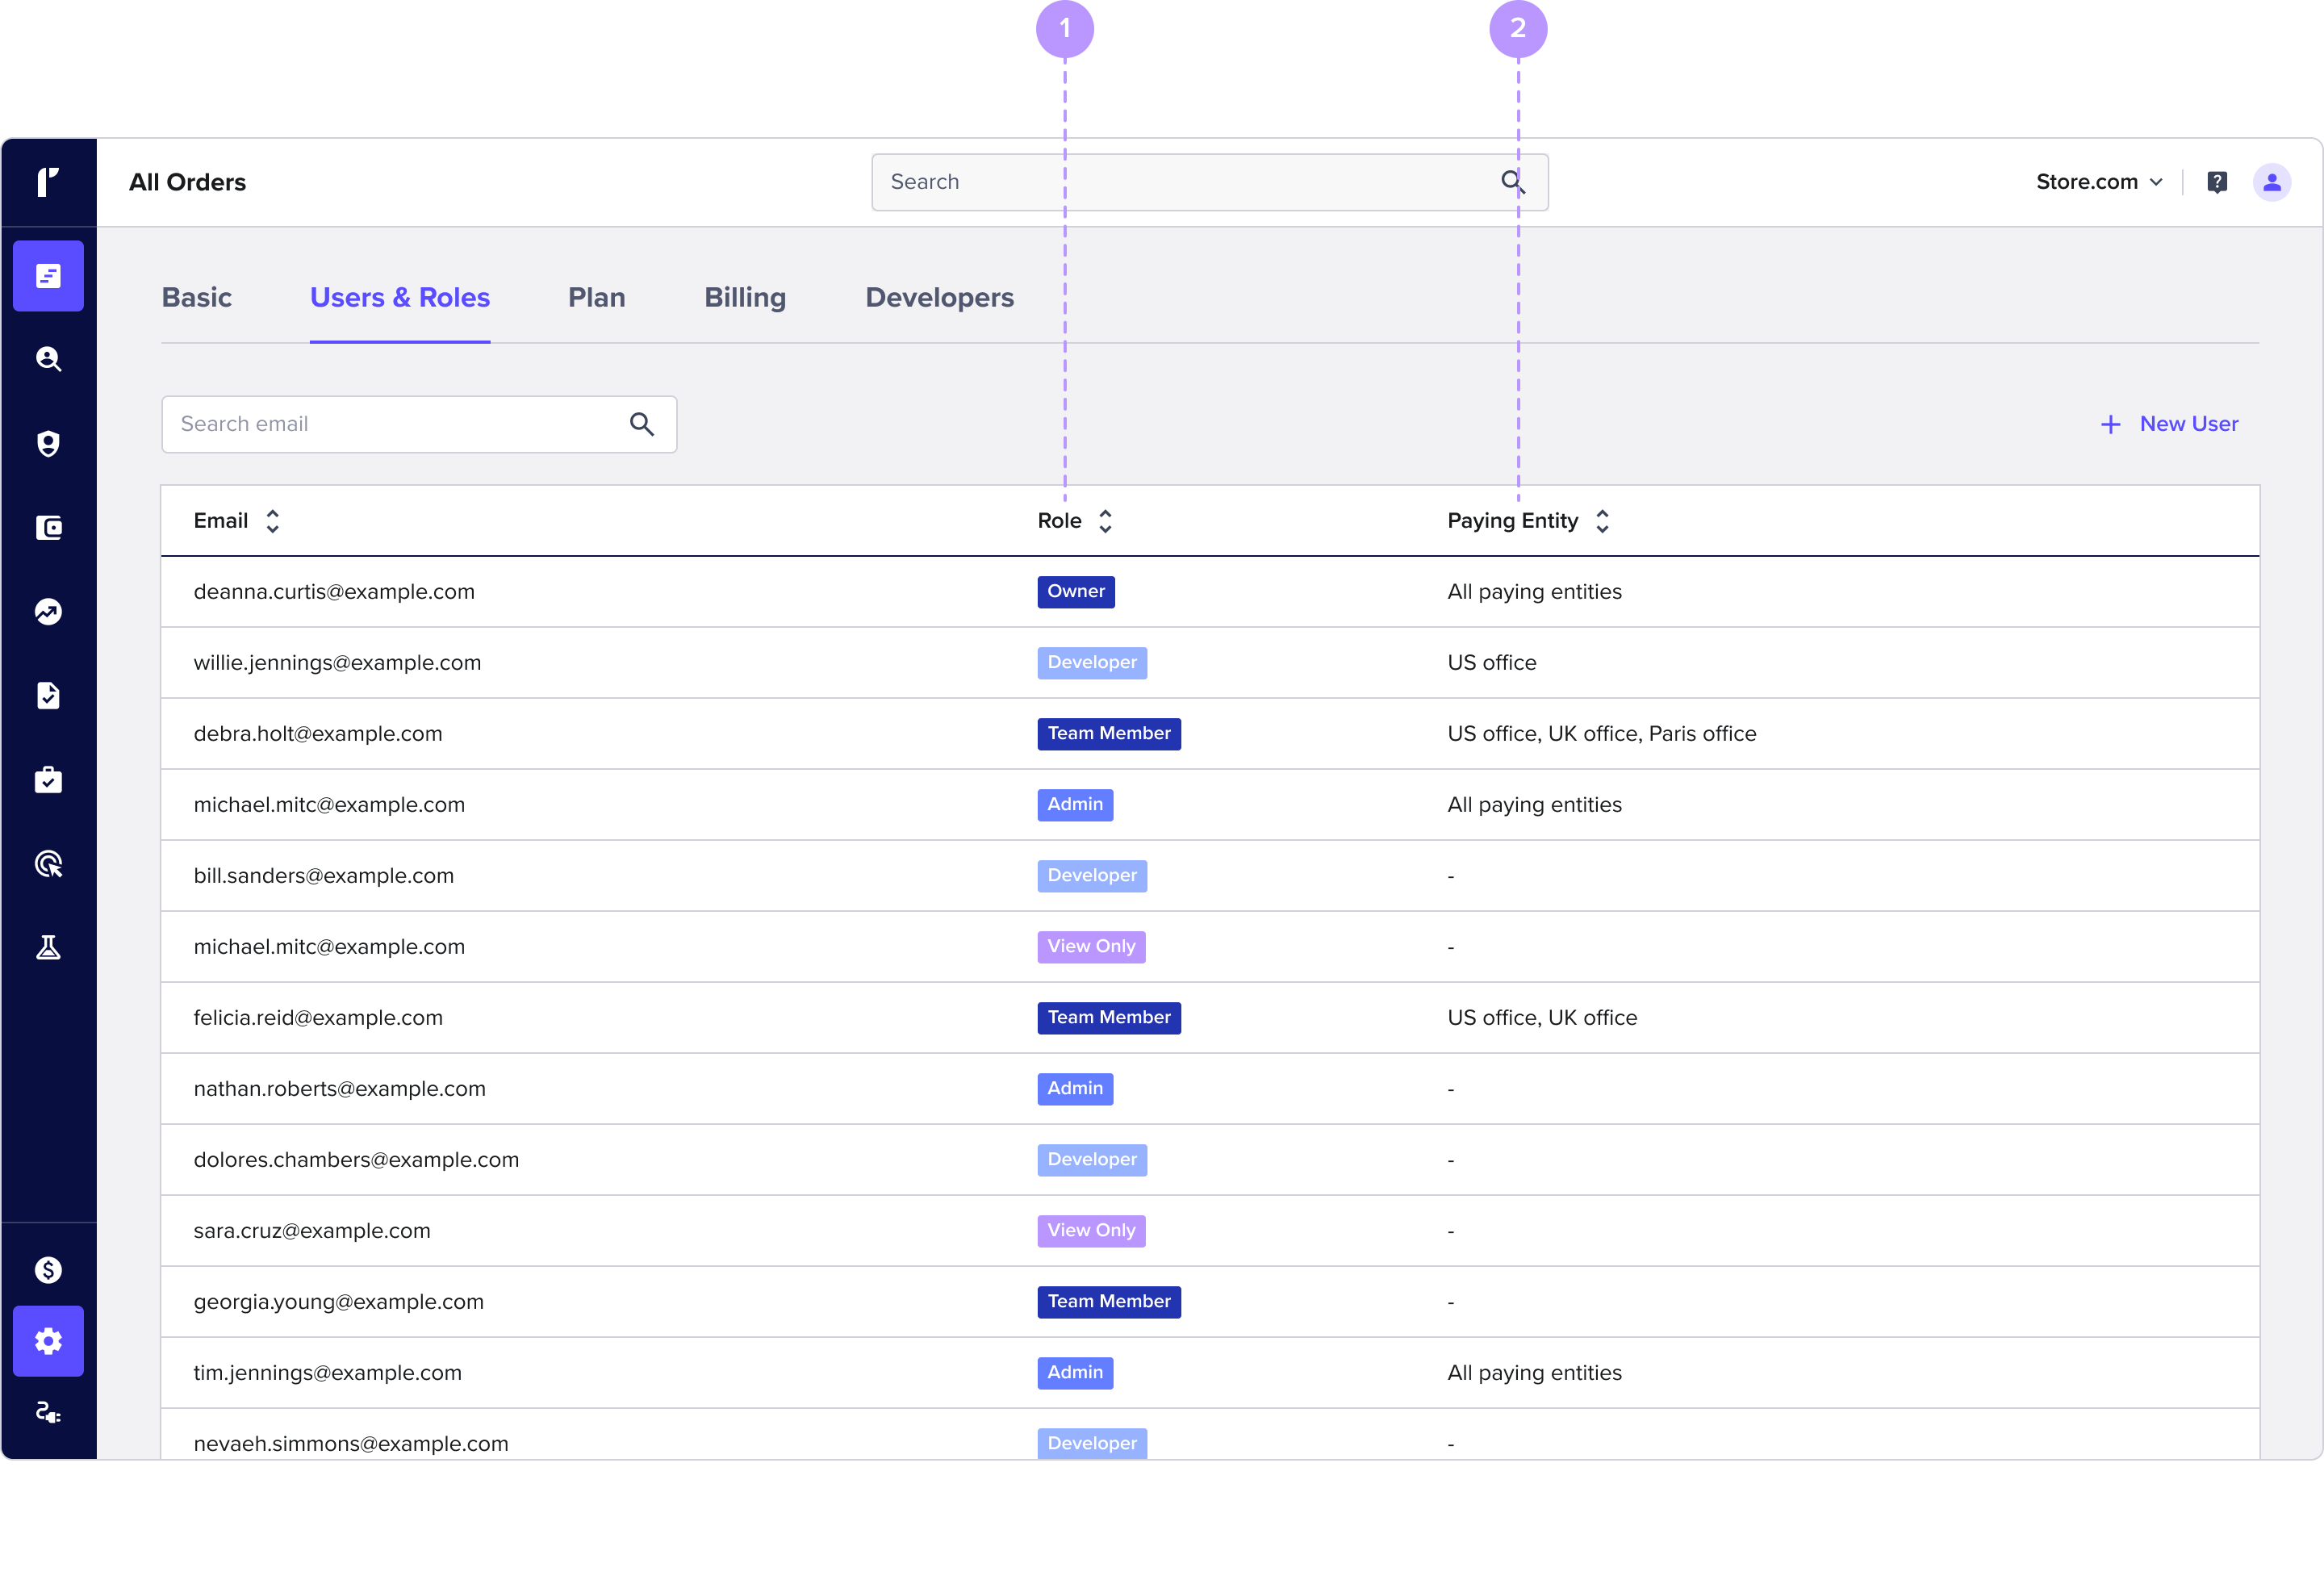Screen dimensions: 2324x1580
Task: Open the trending analytics sidebar icon
Action: (x=48, y=611)
